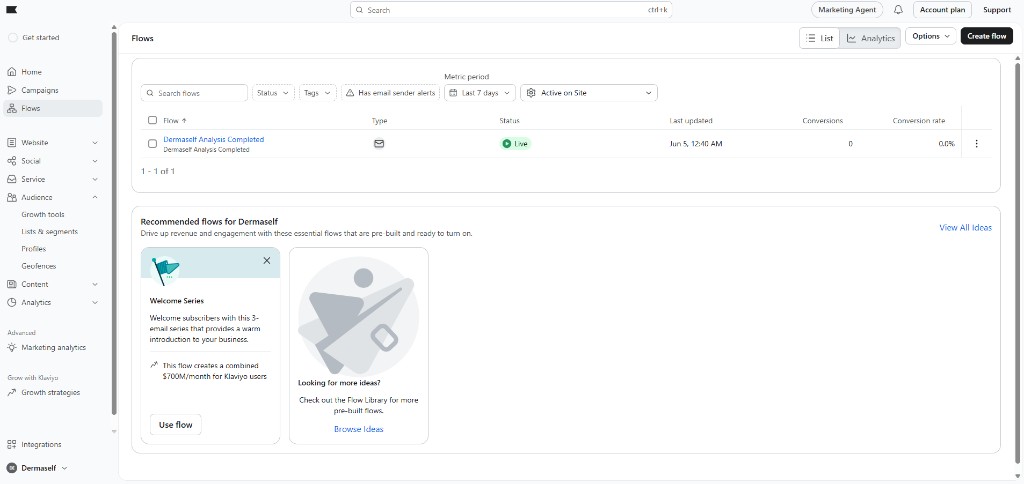
Task: Click the calendar icon in metric period
Action: [453, 93]
